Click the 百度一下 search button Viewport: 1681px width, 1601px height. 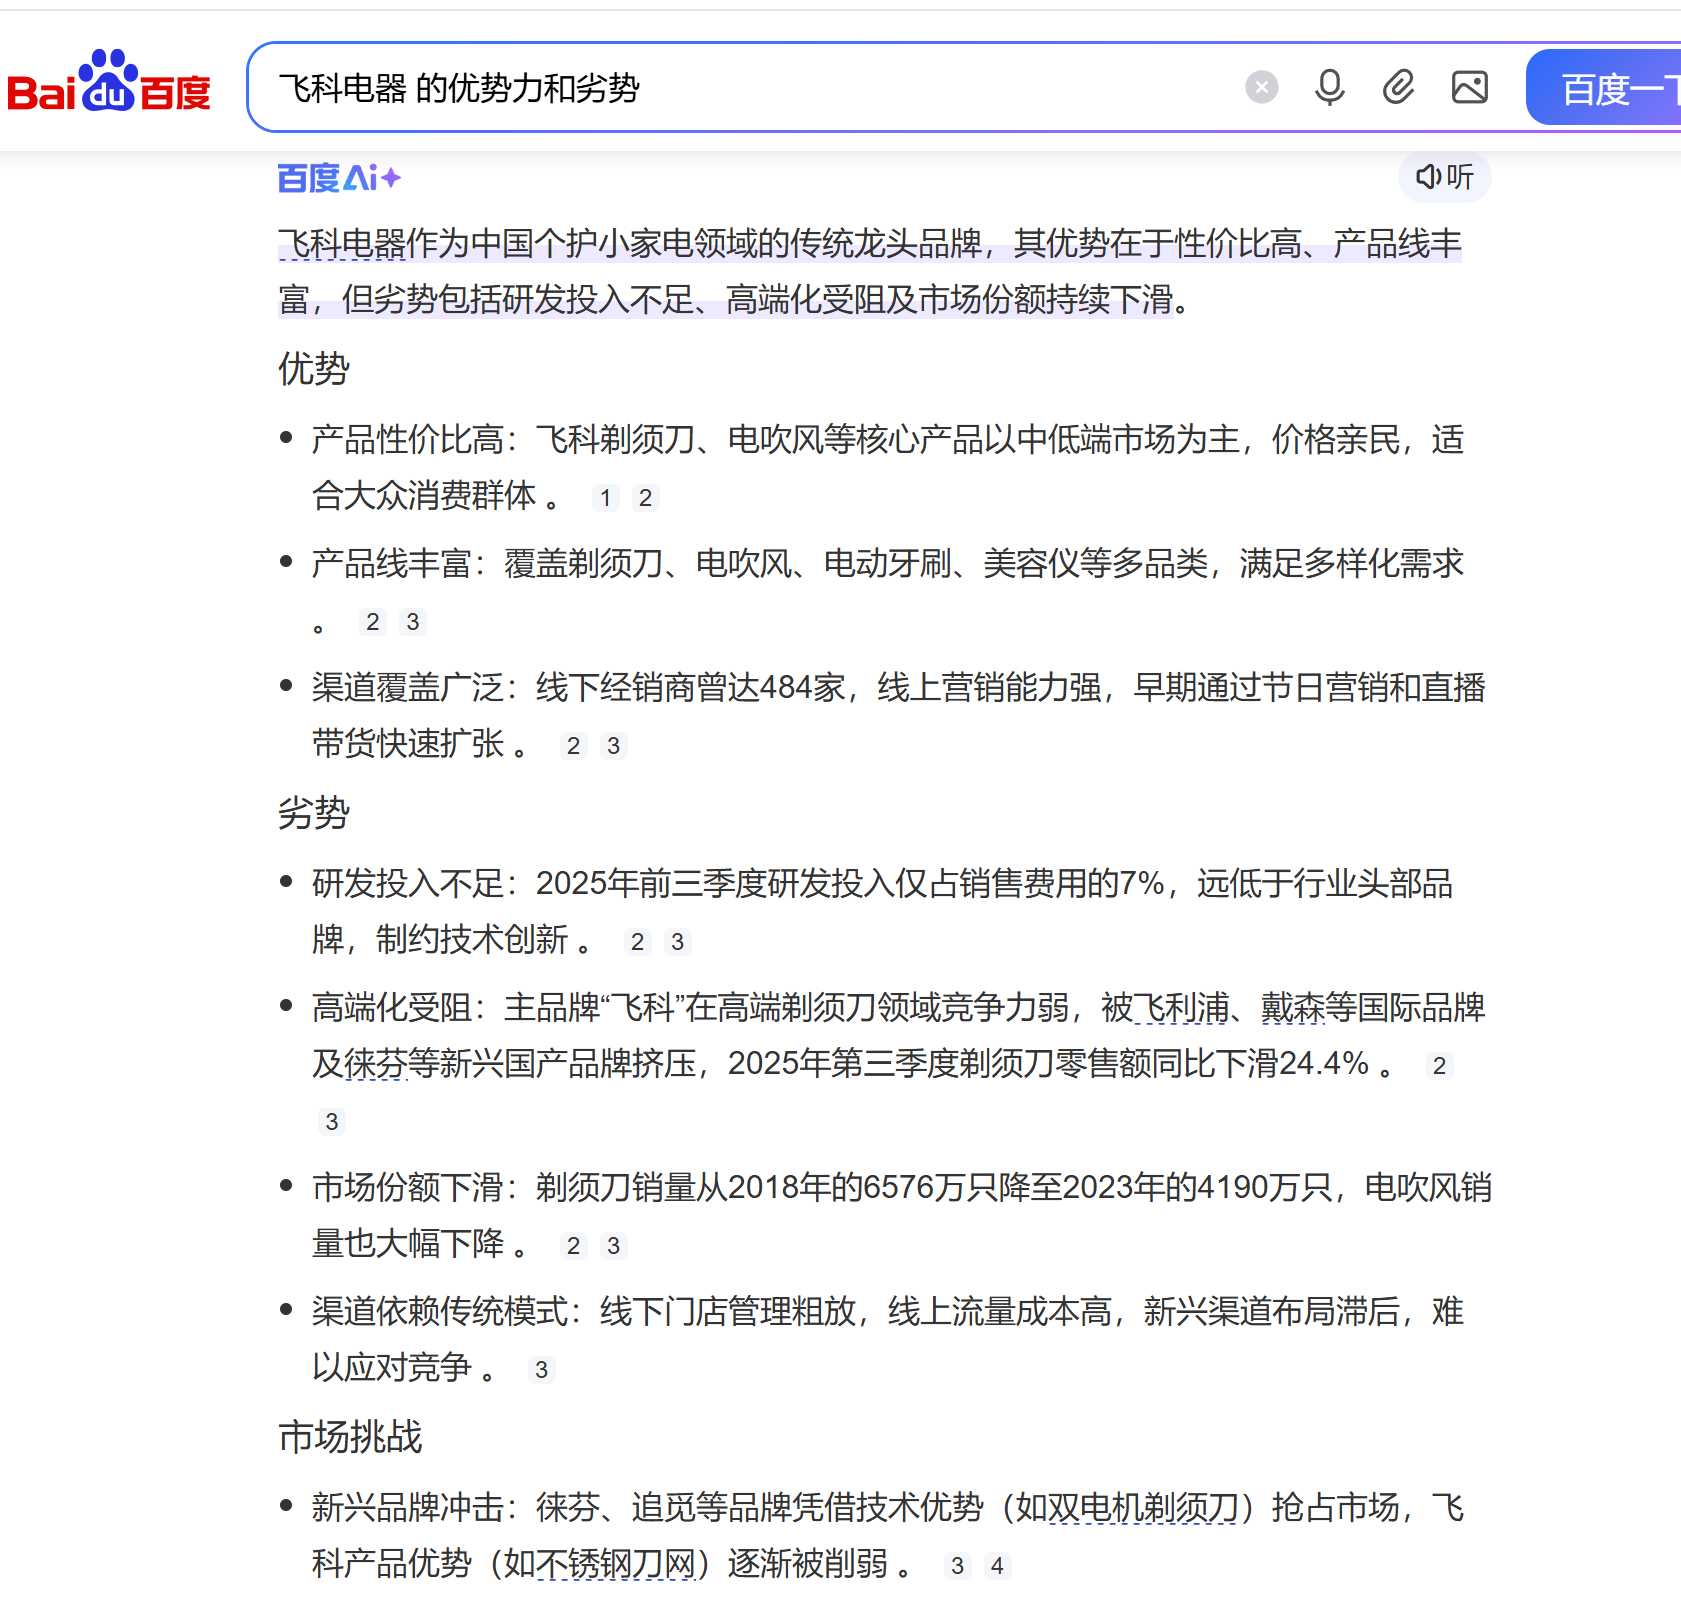click(x=1605, y=88)
